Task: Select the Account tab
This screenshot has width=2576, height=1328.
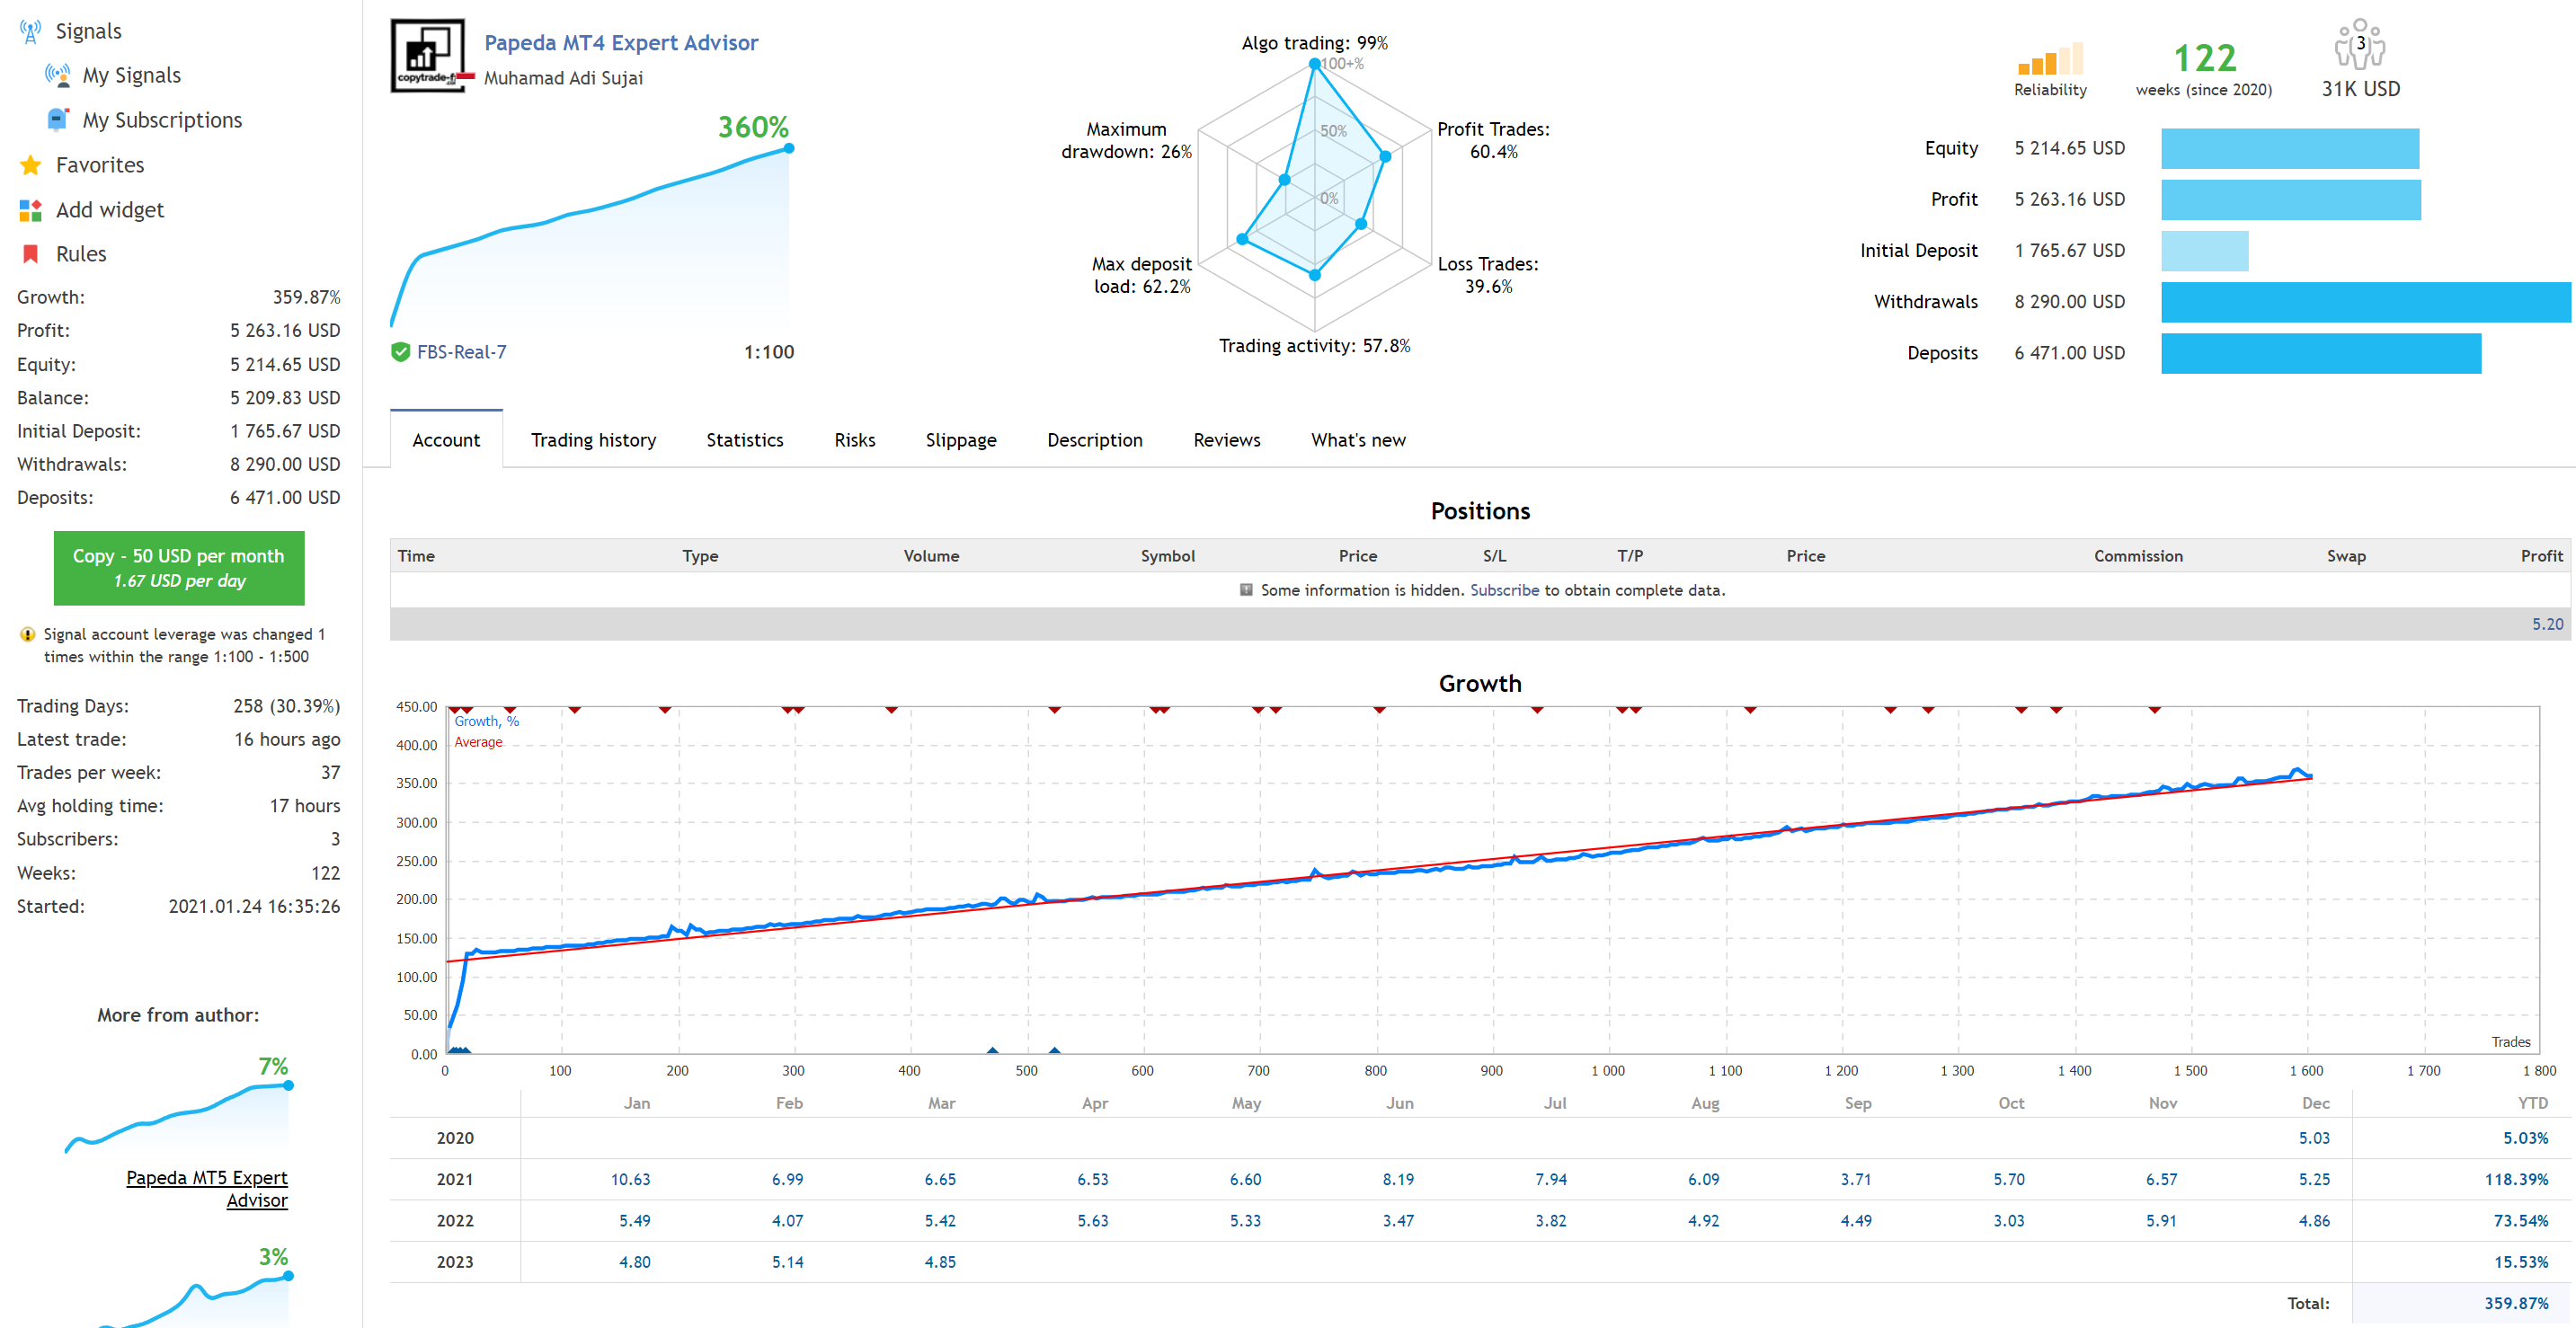Action: 446,440
